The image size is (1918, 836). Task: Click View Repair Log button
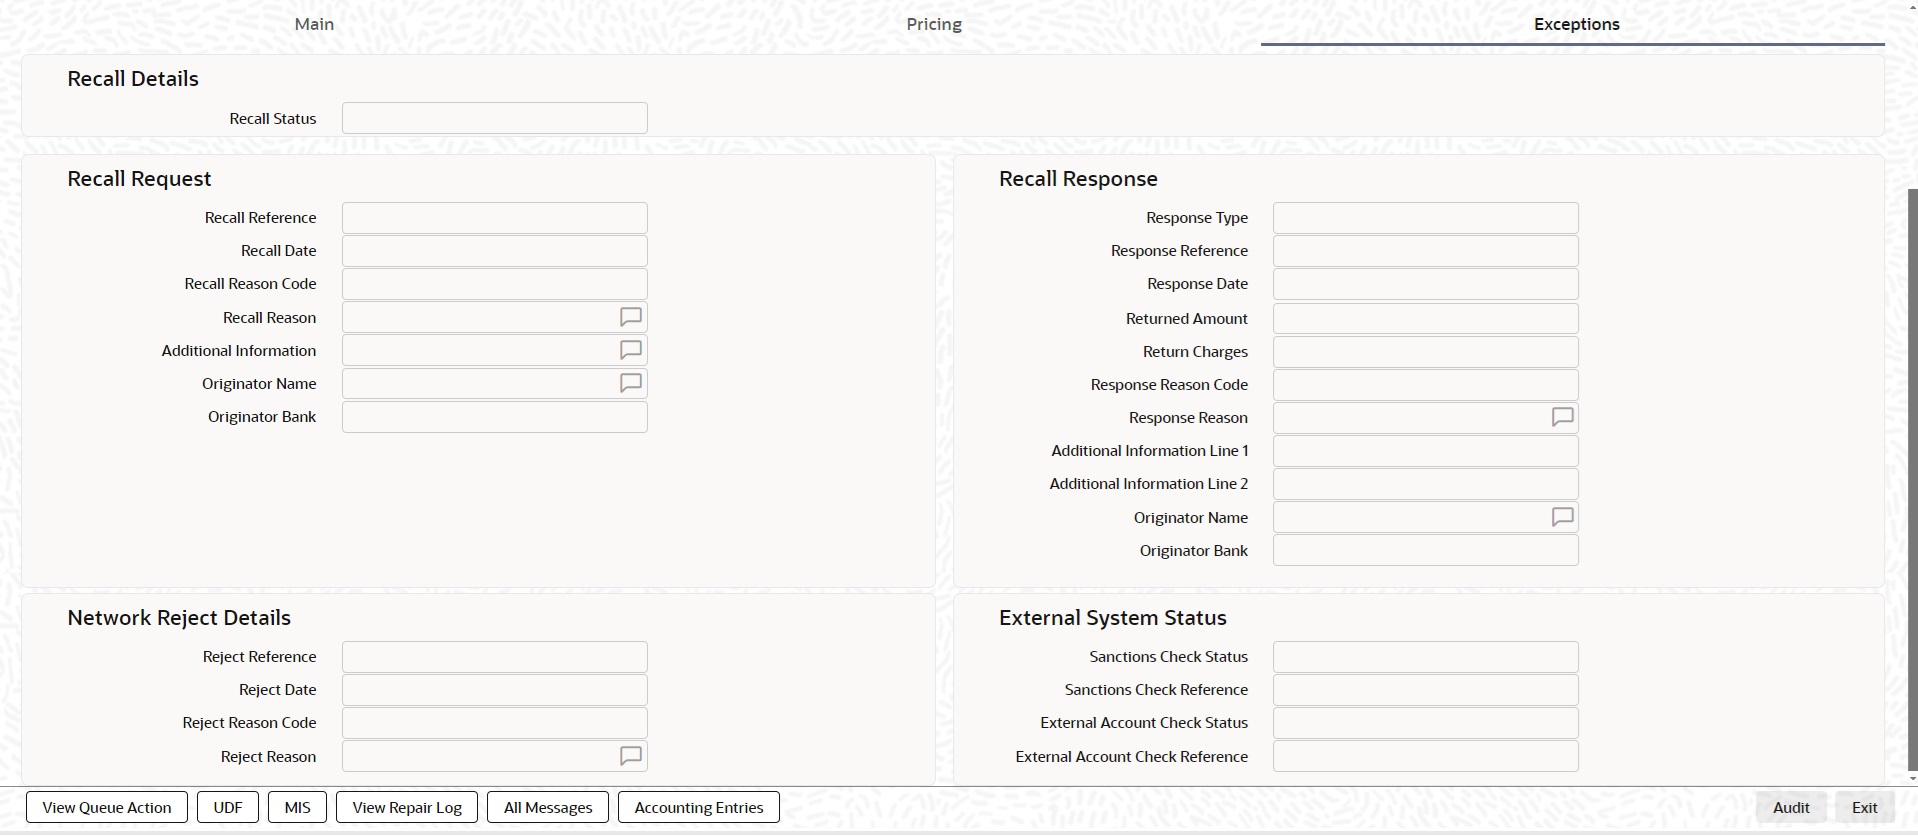coord(407,807)
